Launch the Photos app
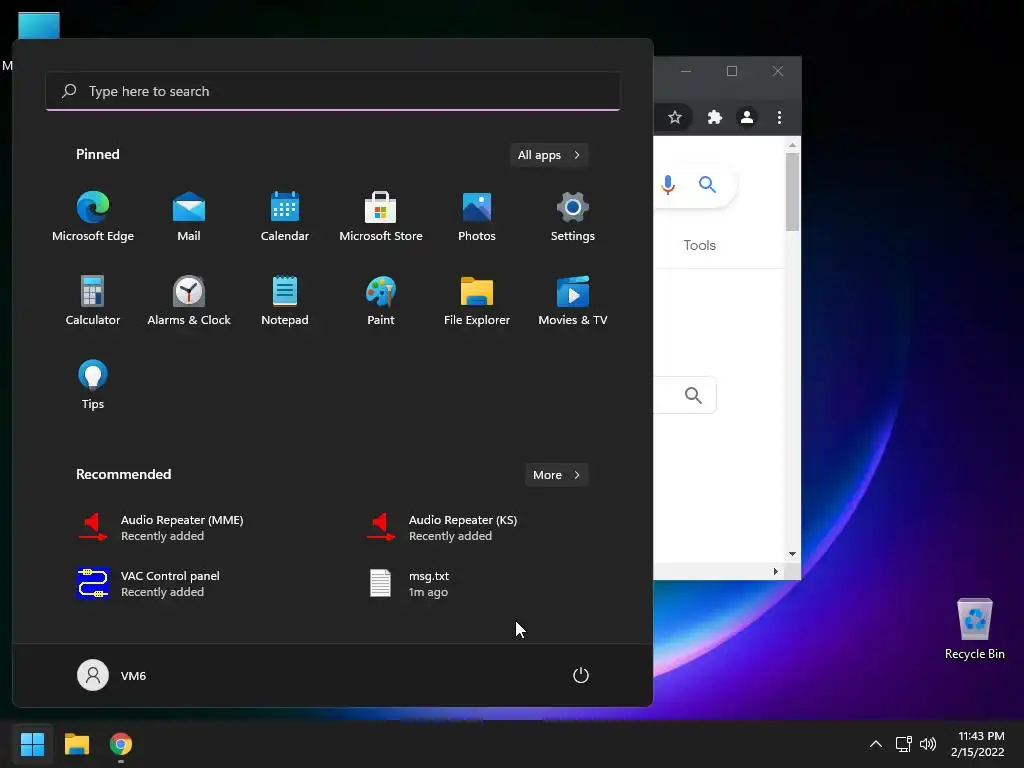Viewport: 1024px width, 768px height. click(x=477, y=217)
